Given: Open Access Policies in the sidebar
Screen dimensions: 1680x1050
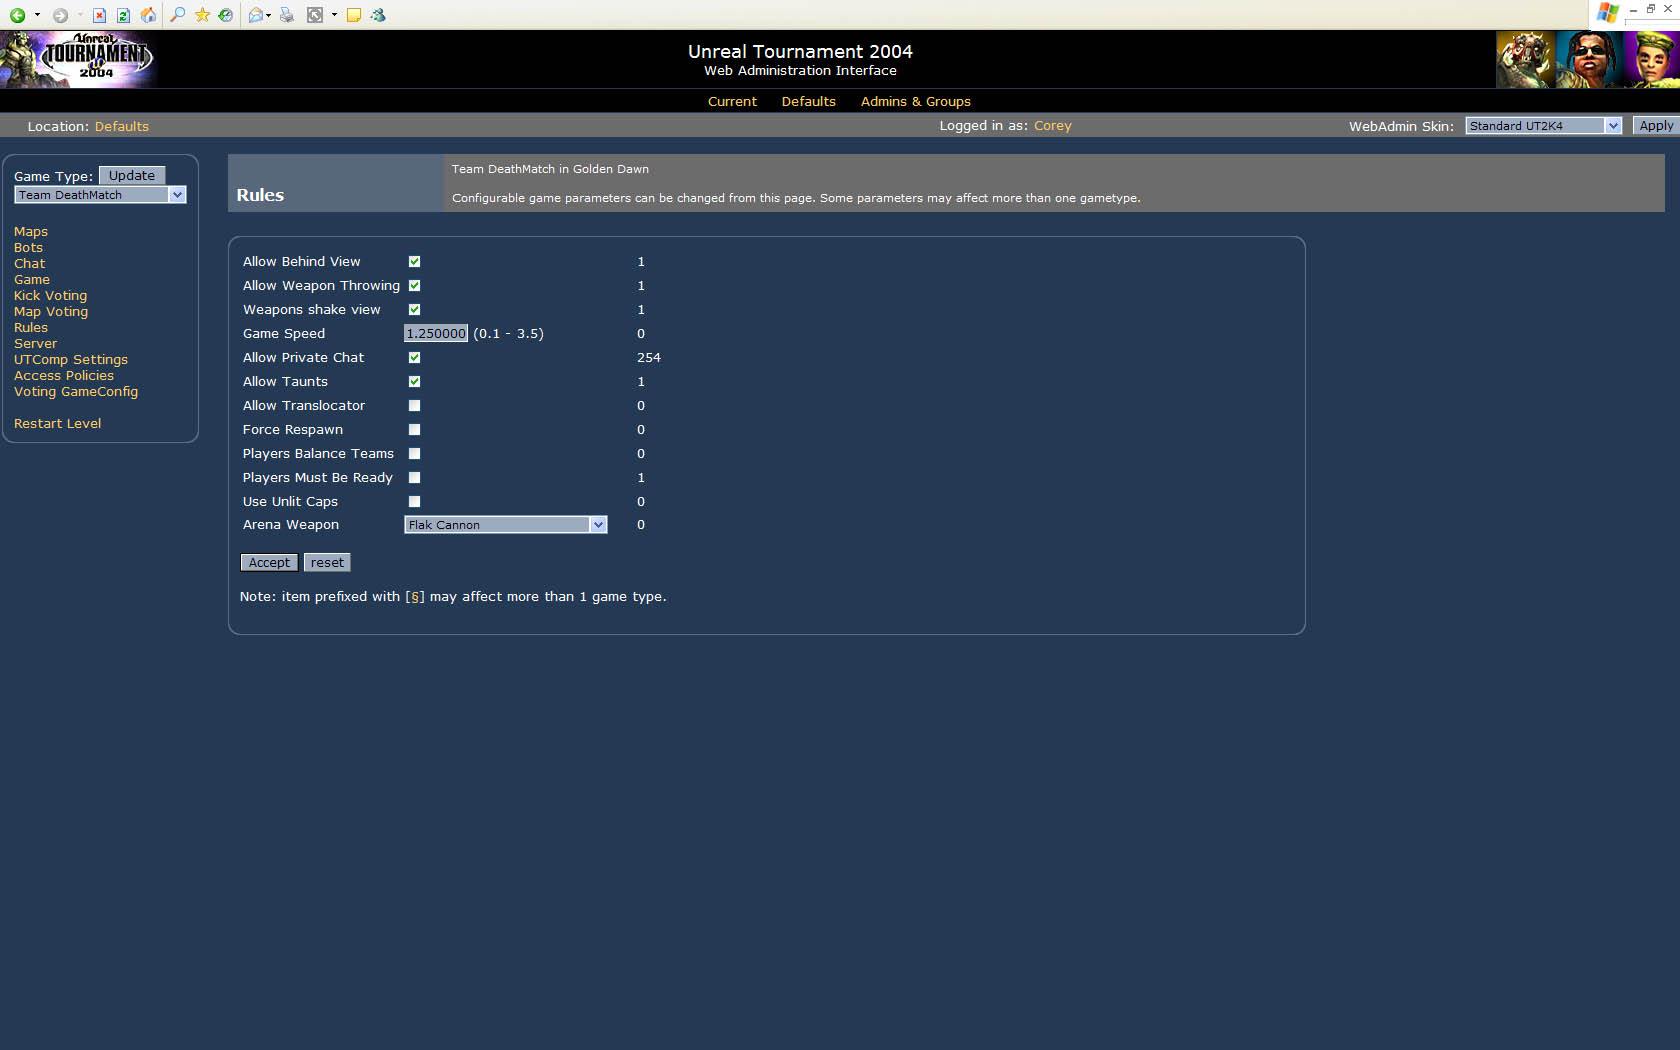Looking at the screenshot, I should pos(64,376).
